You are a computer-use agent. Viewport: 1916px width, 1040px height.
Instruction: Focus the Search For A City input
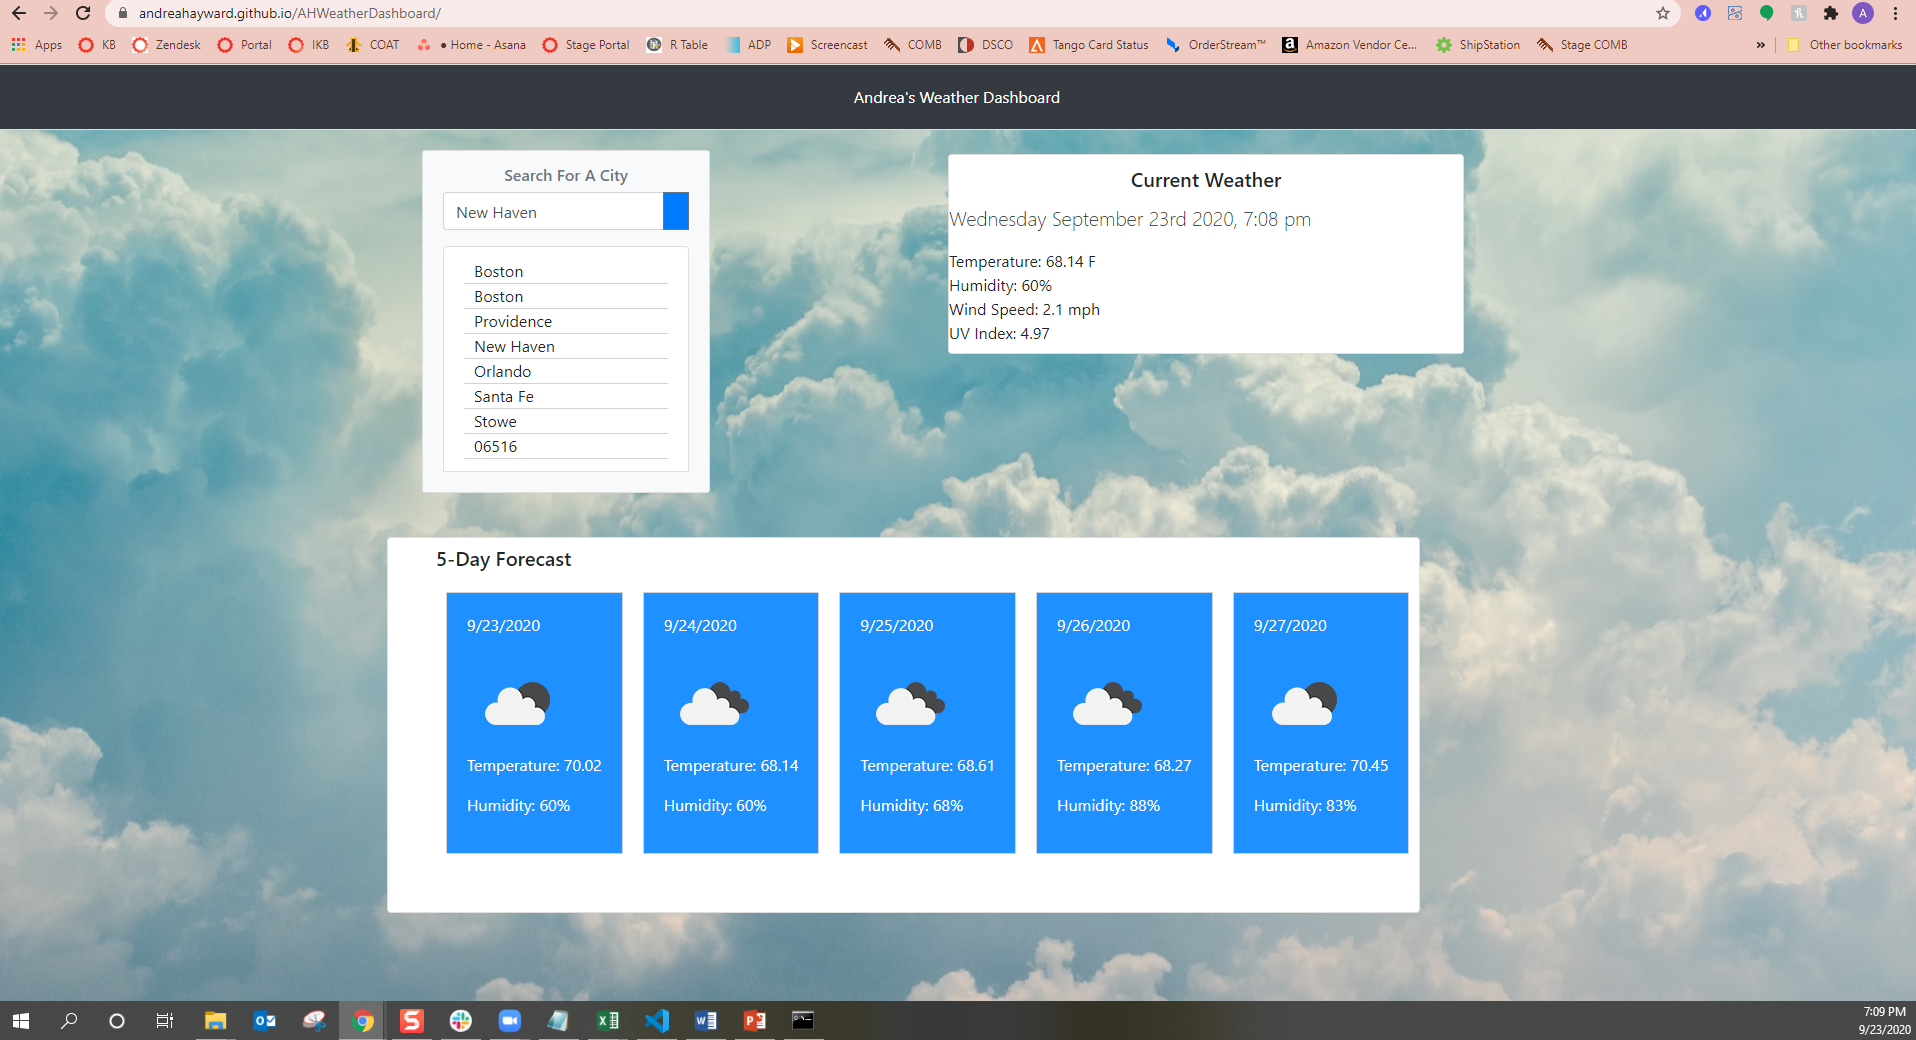tap(553, 212)
